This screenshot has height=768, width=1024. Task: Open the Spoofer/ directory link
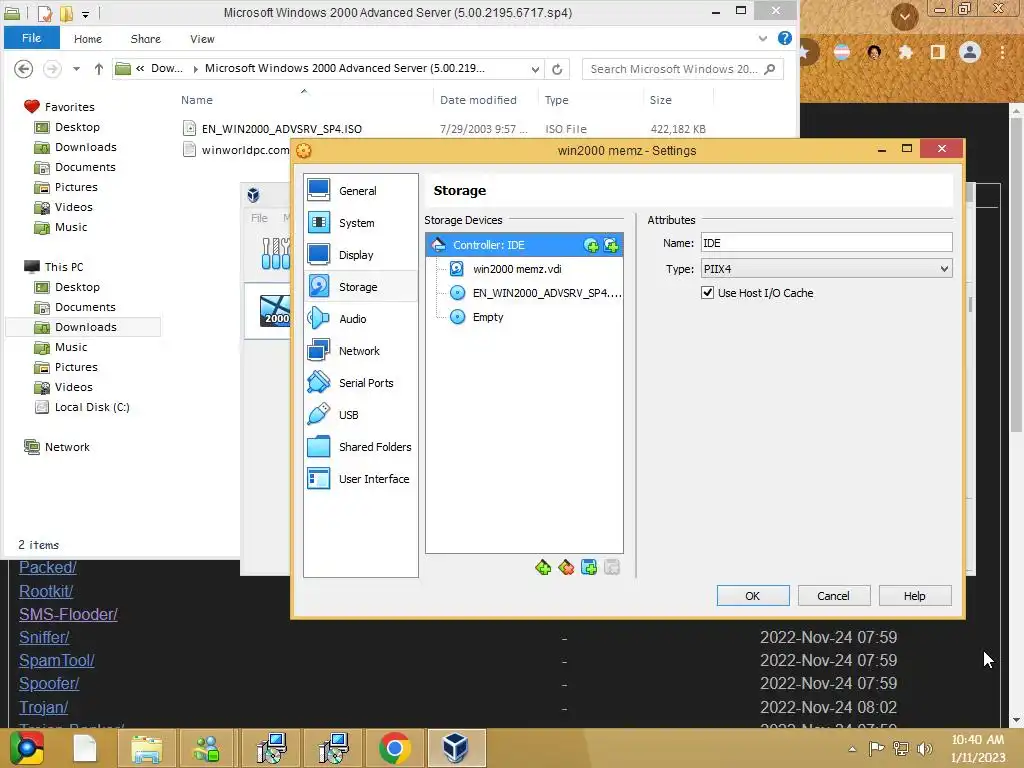pos(49,684)
